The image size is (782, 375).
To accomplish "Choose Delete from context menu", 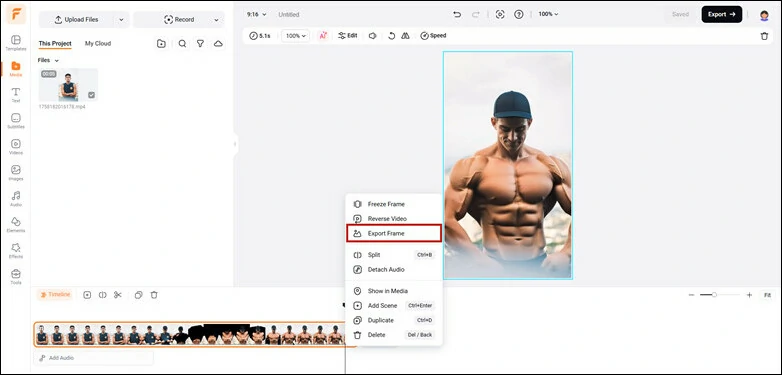I will (x=393, y=335).
